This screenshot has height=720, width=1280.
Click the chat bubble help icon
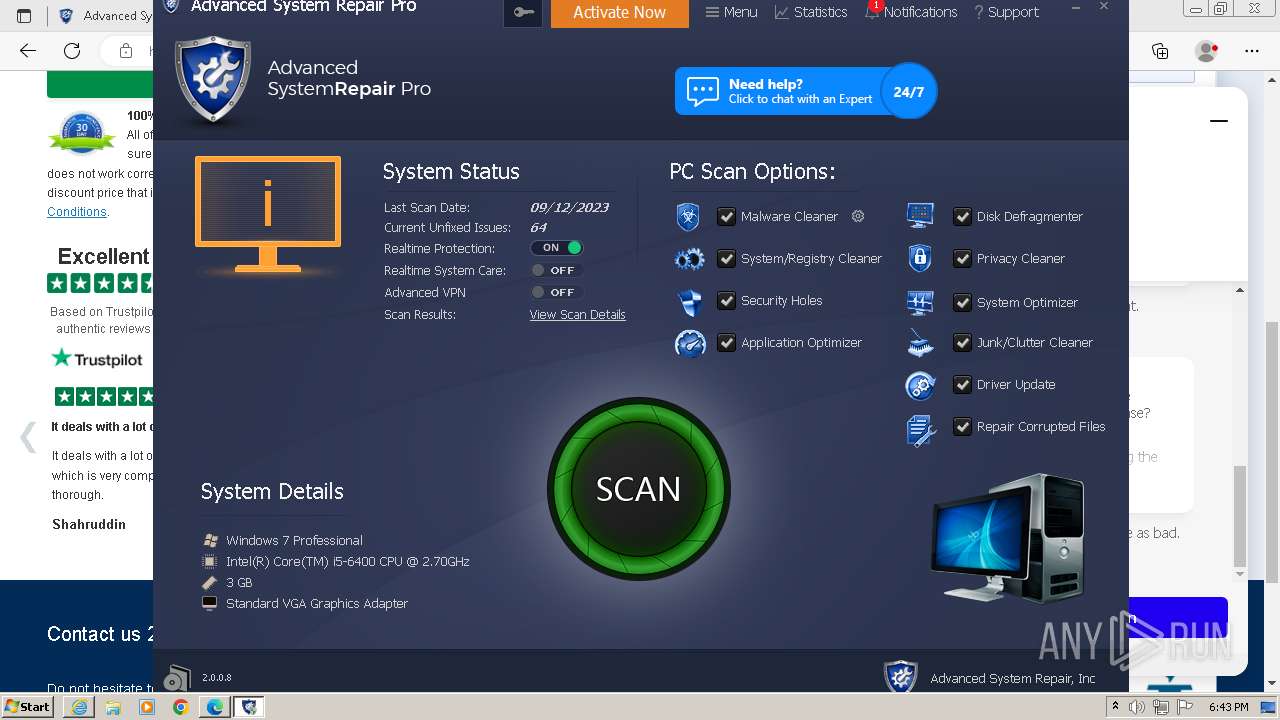point(703,92)
